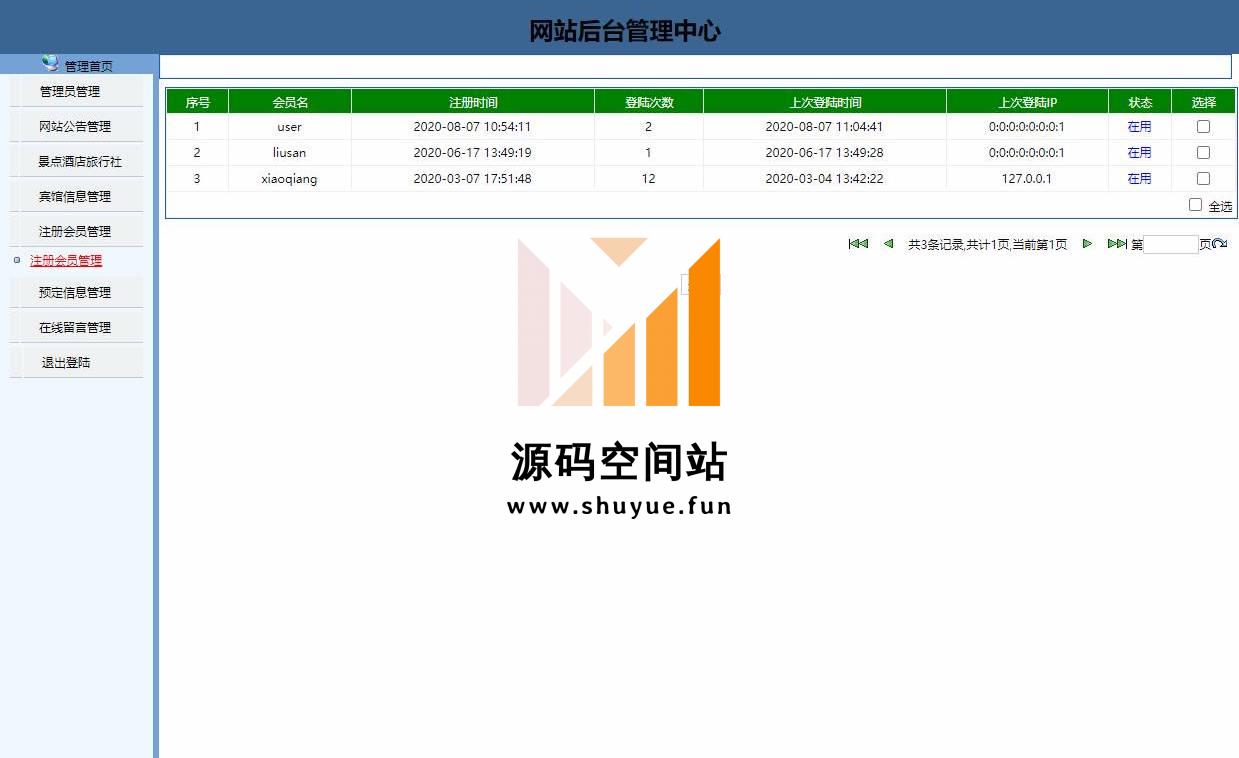This screenshot has width=1239, height=758.
Task: Click 序号 column header
Action: coord(197,102)
